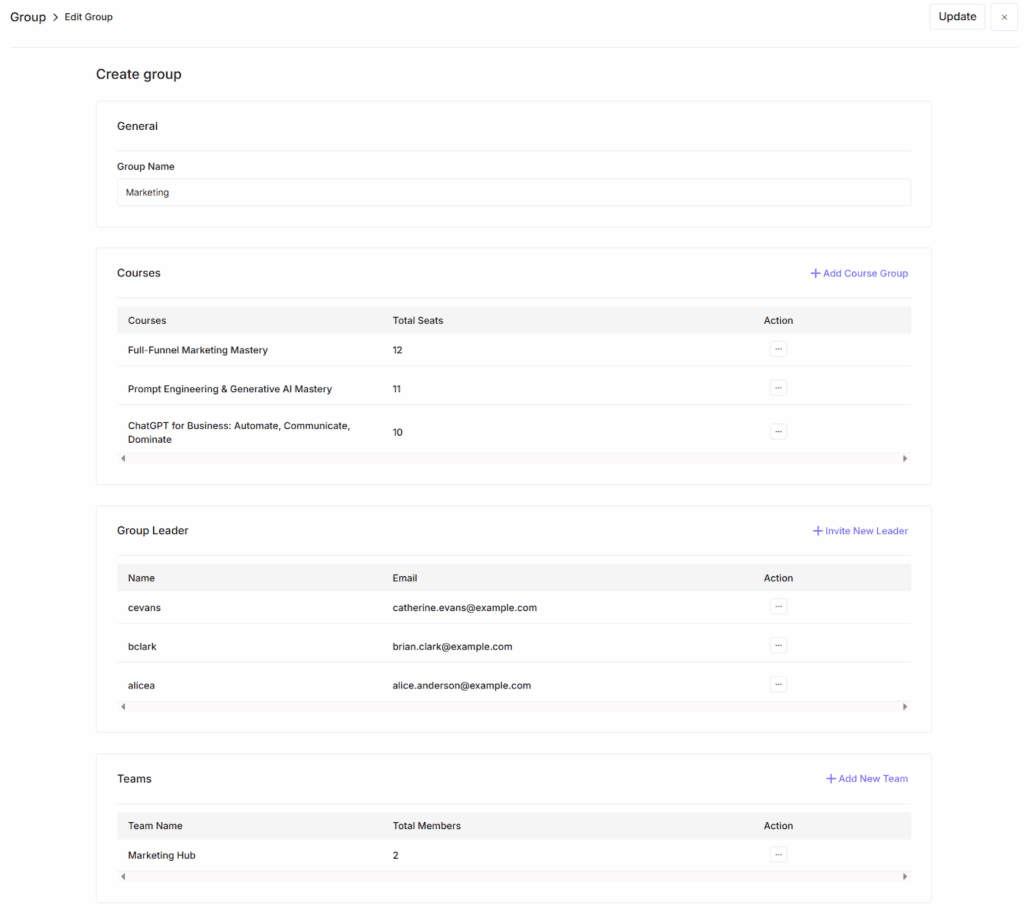Navigate back via the Group breadcrumb
This screenshot has width=1024, height=913.
pos(27,16)
